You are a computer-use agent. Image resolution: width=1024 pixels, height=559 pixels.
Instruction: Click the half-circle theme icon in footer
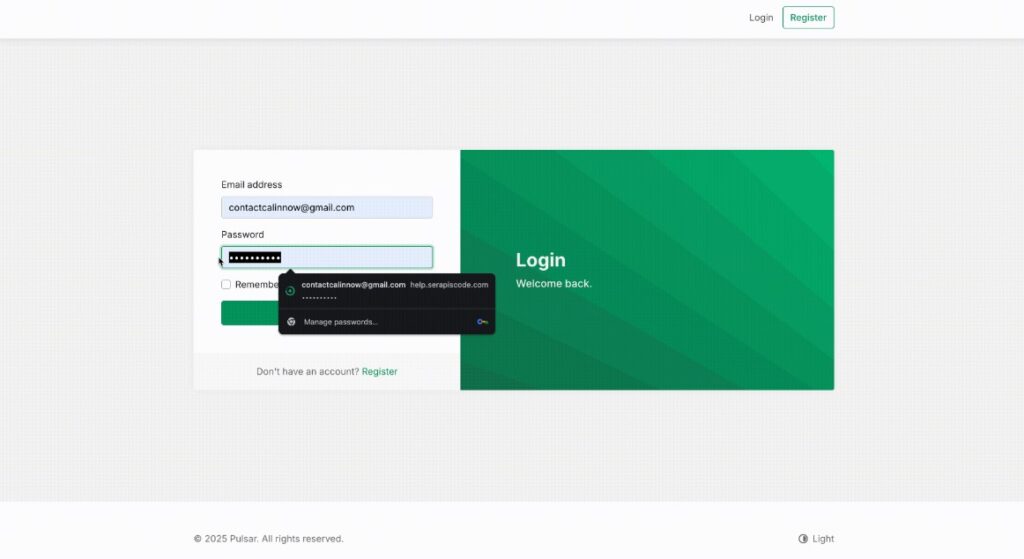pos(803,539)
